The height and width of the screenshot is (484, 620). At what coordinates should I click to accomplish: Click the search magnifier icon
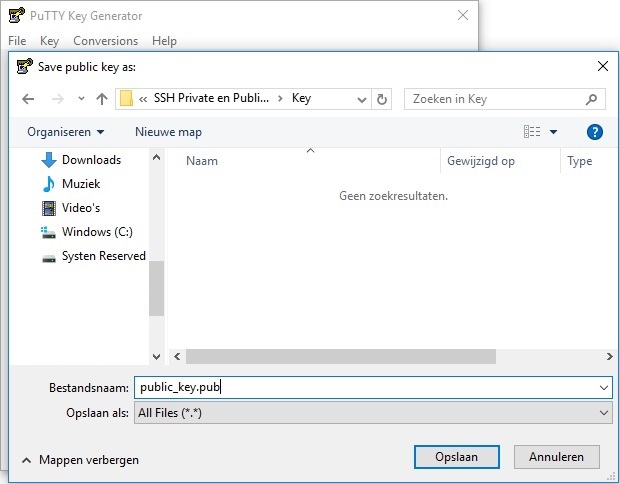(x=591, y=99)
